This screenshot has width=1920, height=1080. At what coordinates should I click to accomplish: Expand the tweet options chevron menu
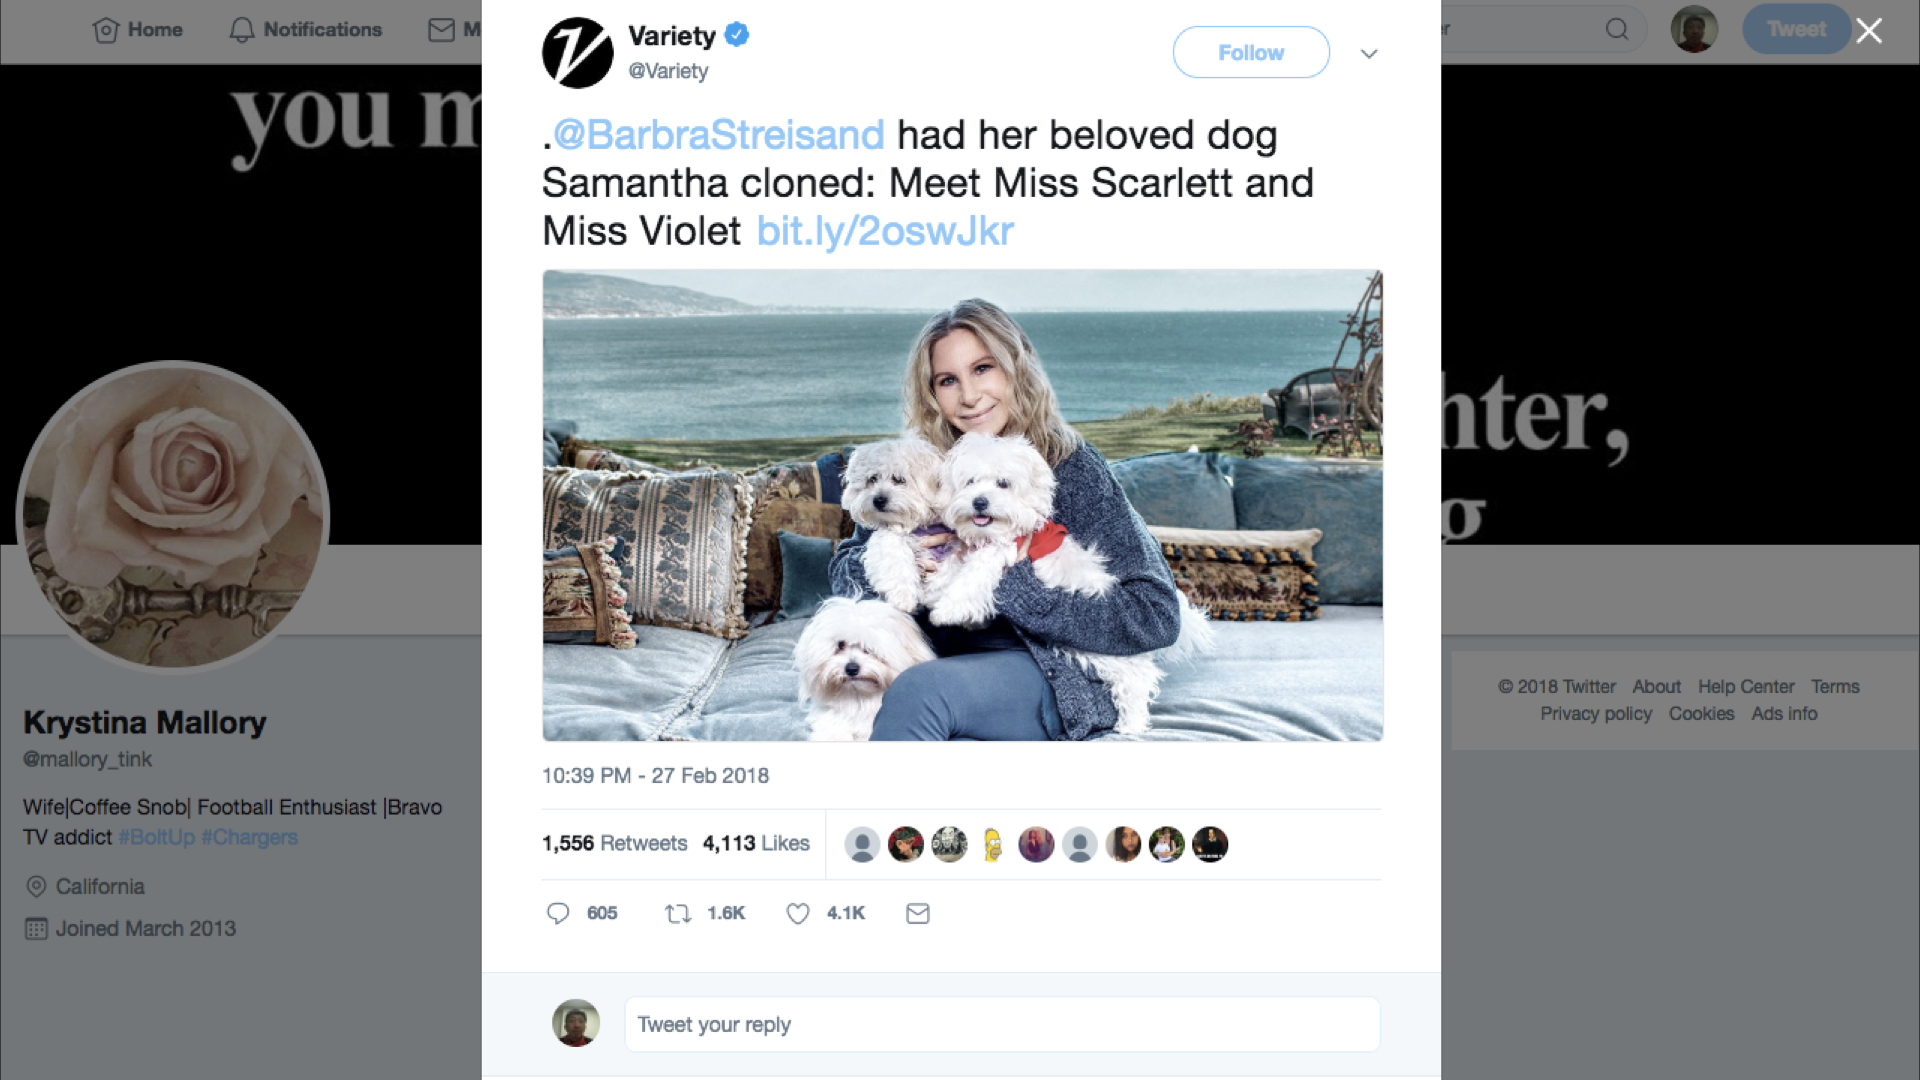tap(1369, 54)
